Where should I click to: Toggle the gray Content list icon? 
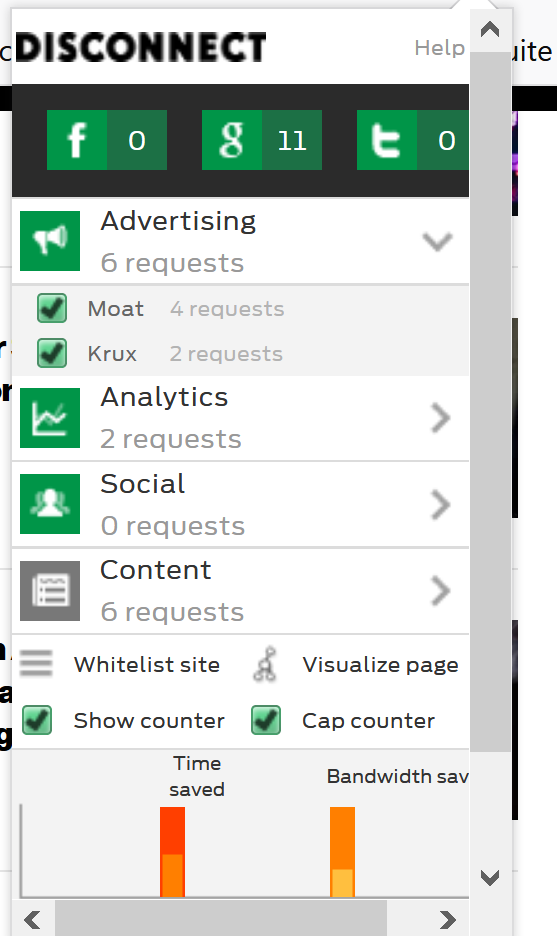(x=50, y=591)
